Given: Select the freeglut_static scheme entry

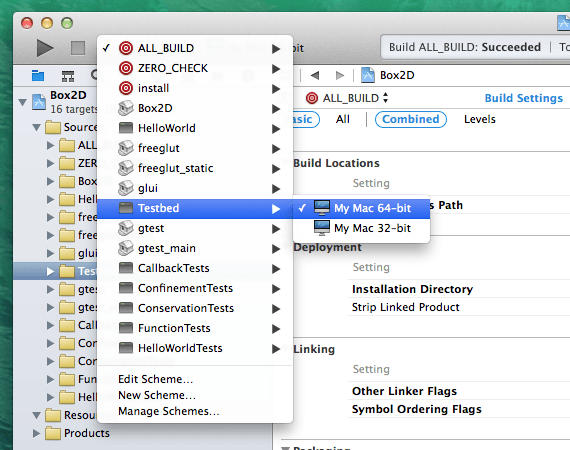Looking at the screenshot, I should tap(195, 168).
